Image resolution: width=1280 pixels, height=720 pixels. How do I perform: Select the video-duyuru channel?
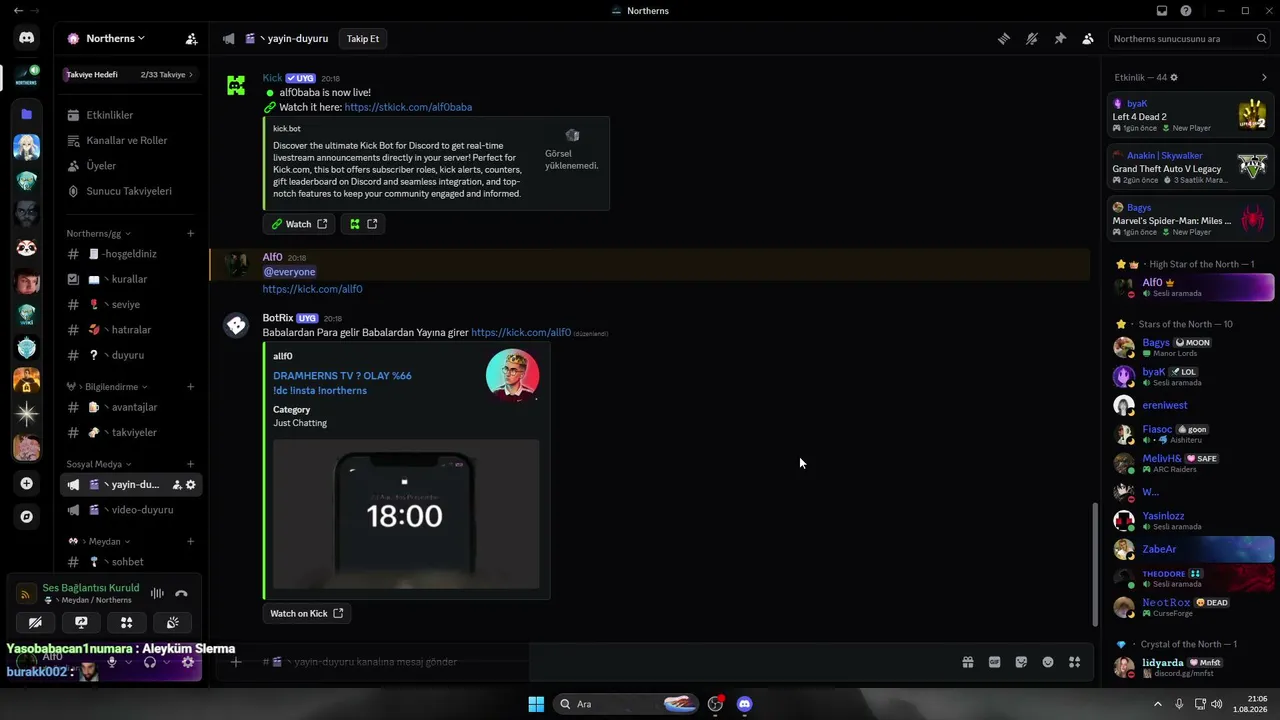tap(132, 510)
